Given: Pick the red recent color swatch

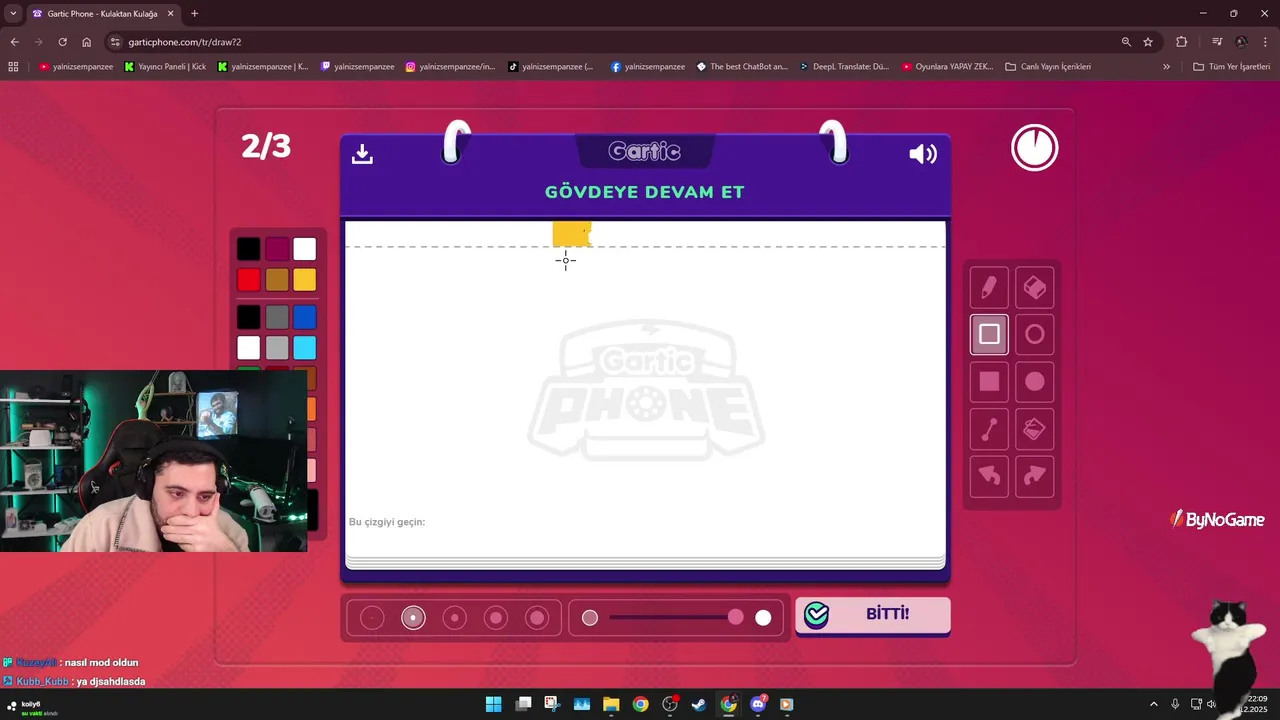Looking at the screenshot, I should point(249,280).
